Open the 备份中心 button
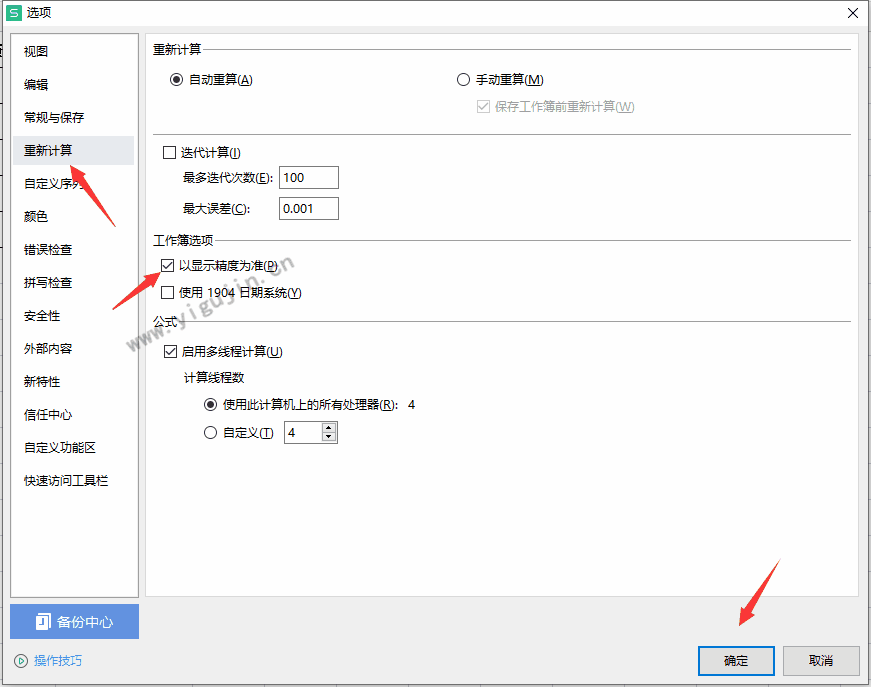The height and width of the screenshot is (687, 871). [74, 621]
